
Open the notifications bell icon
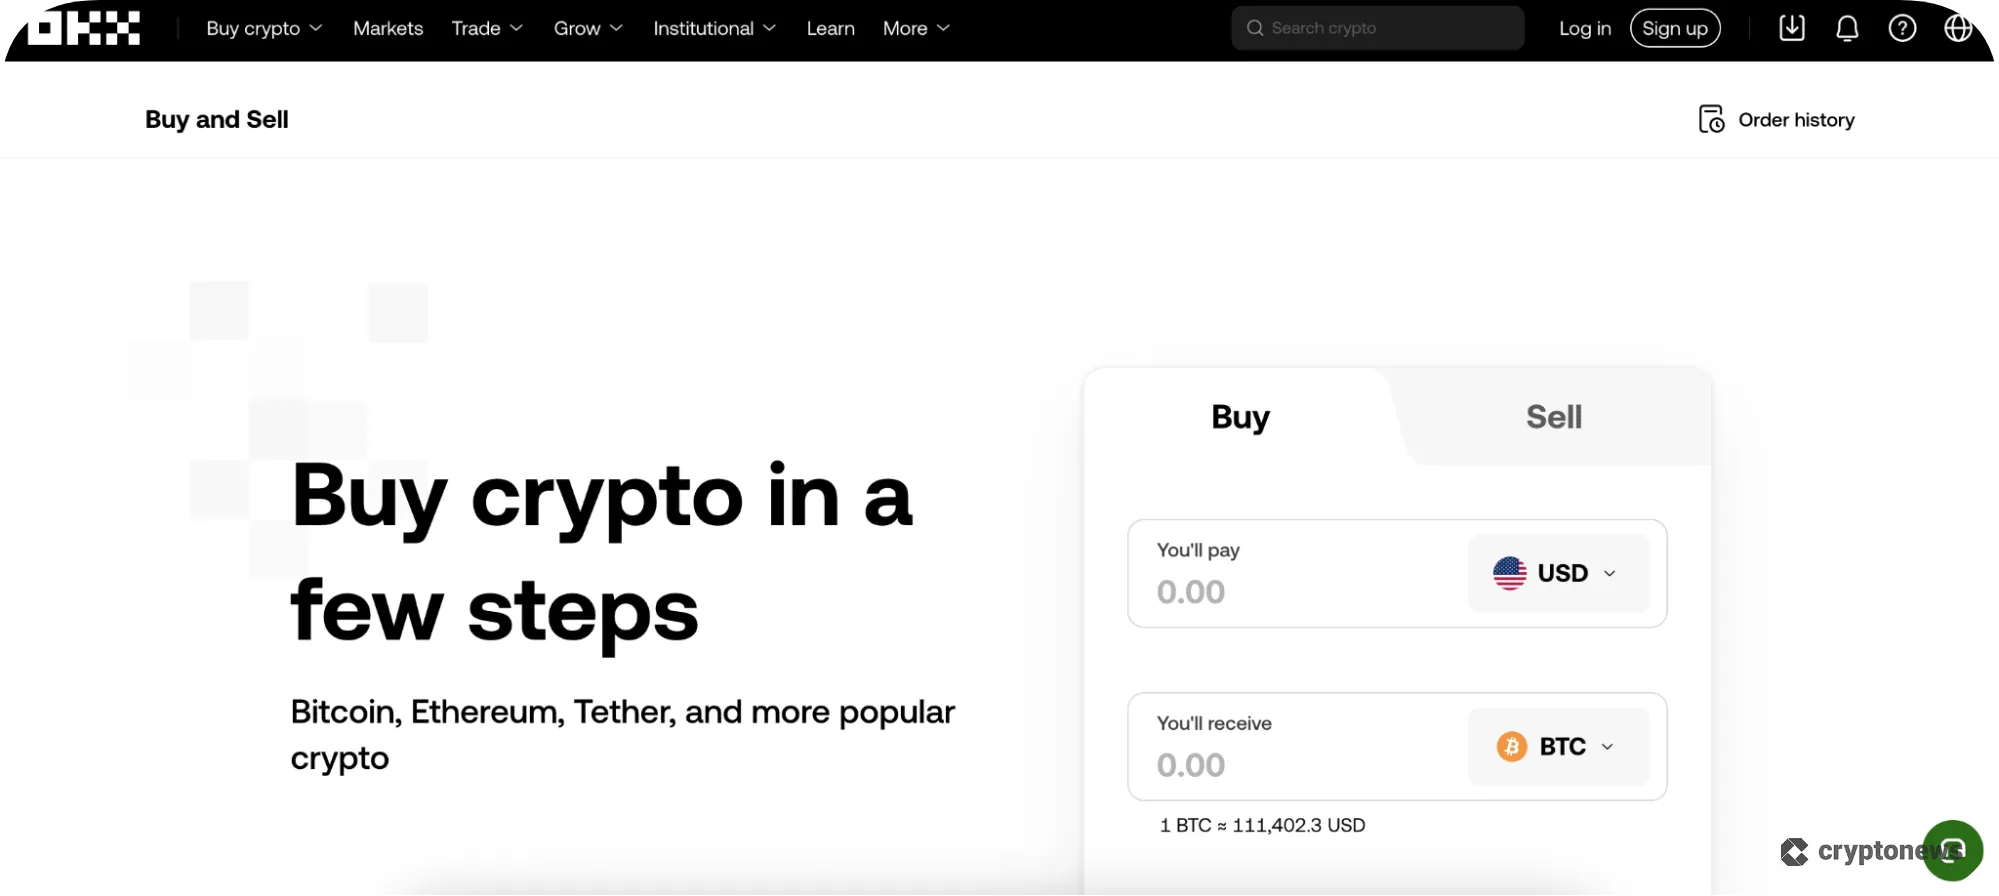[1847, 28]
